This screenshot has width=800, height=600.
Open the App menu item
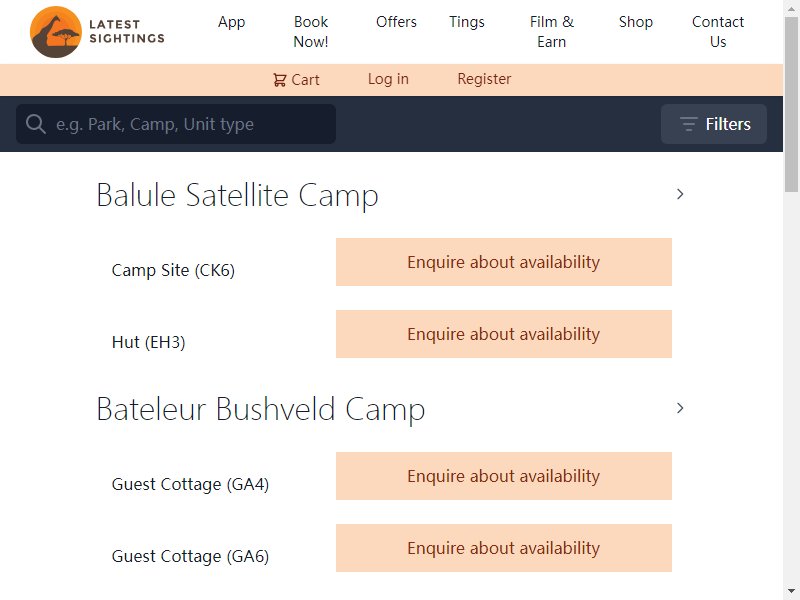pyautogui.click(x=231, y=22)
